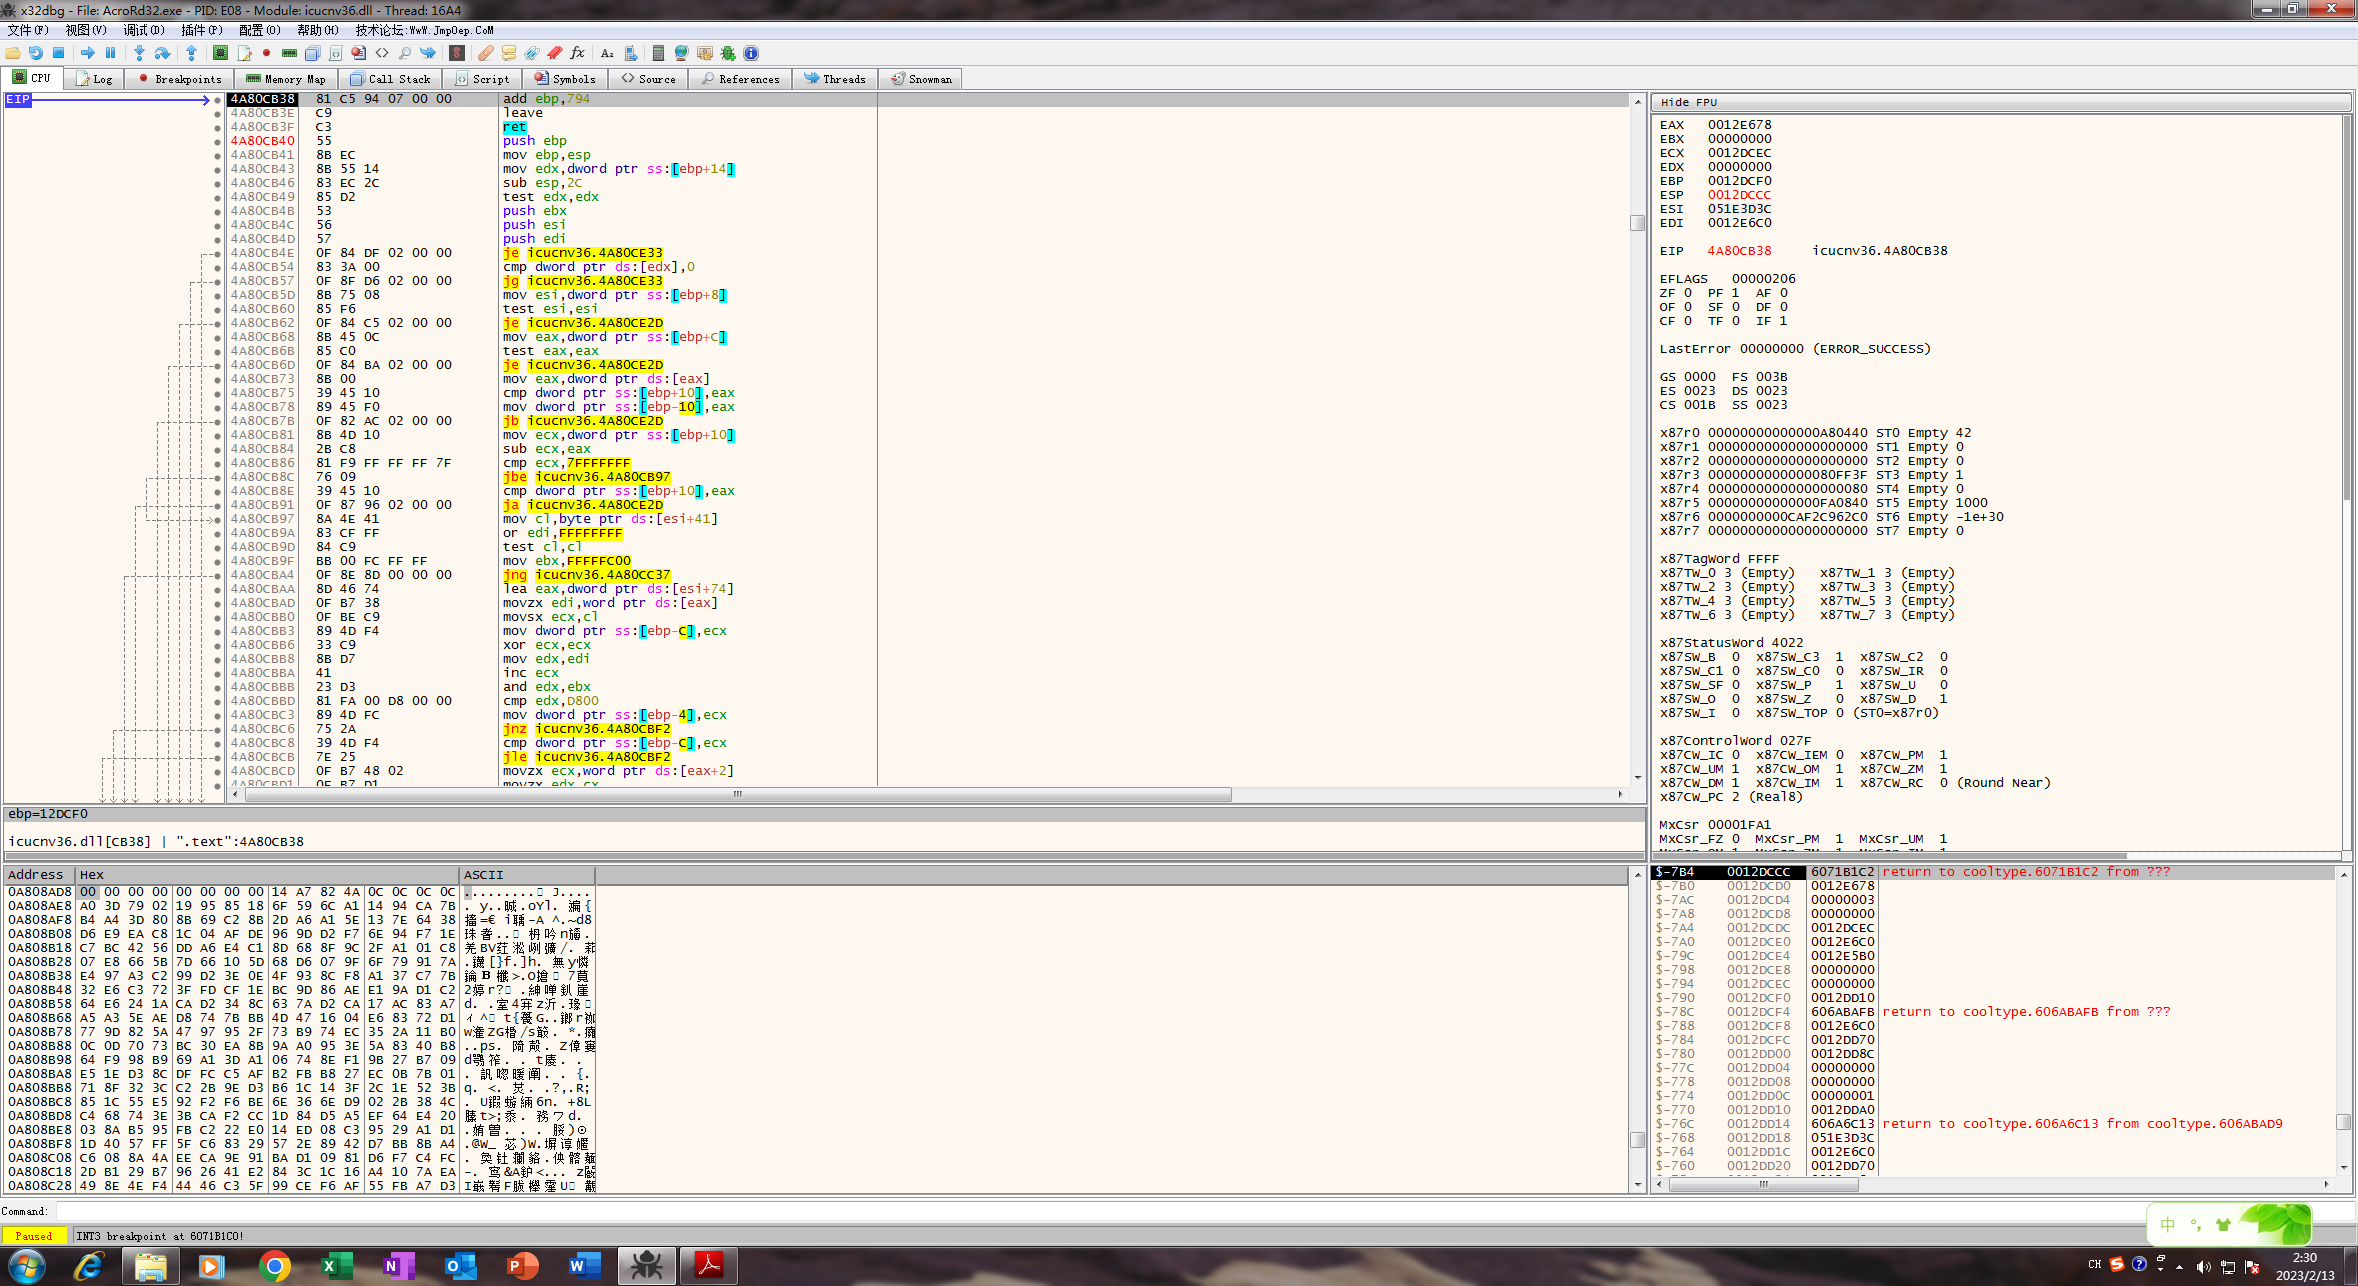Click the Hide FPU button
Viewport: 2358px width, 1286px height.
click(x=2000, y=102)
